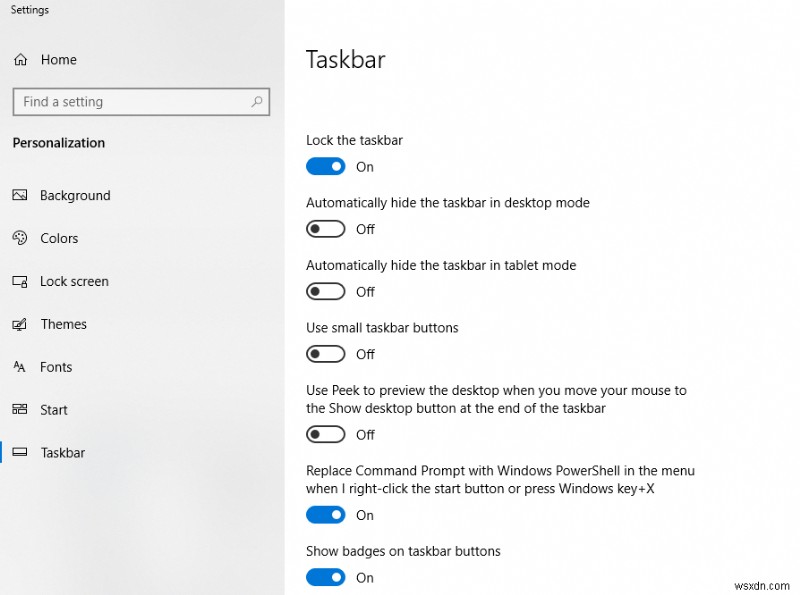Click the Colors palette icon

[20, 238]
